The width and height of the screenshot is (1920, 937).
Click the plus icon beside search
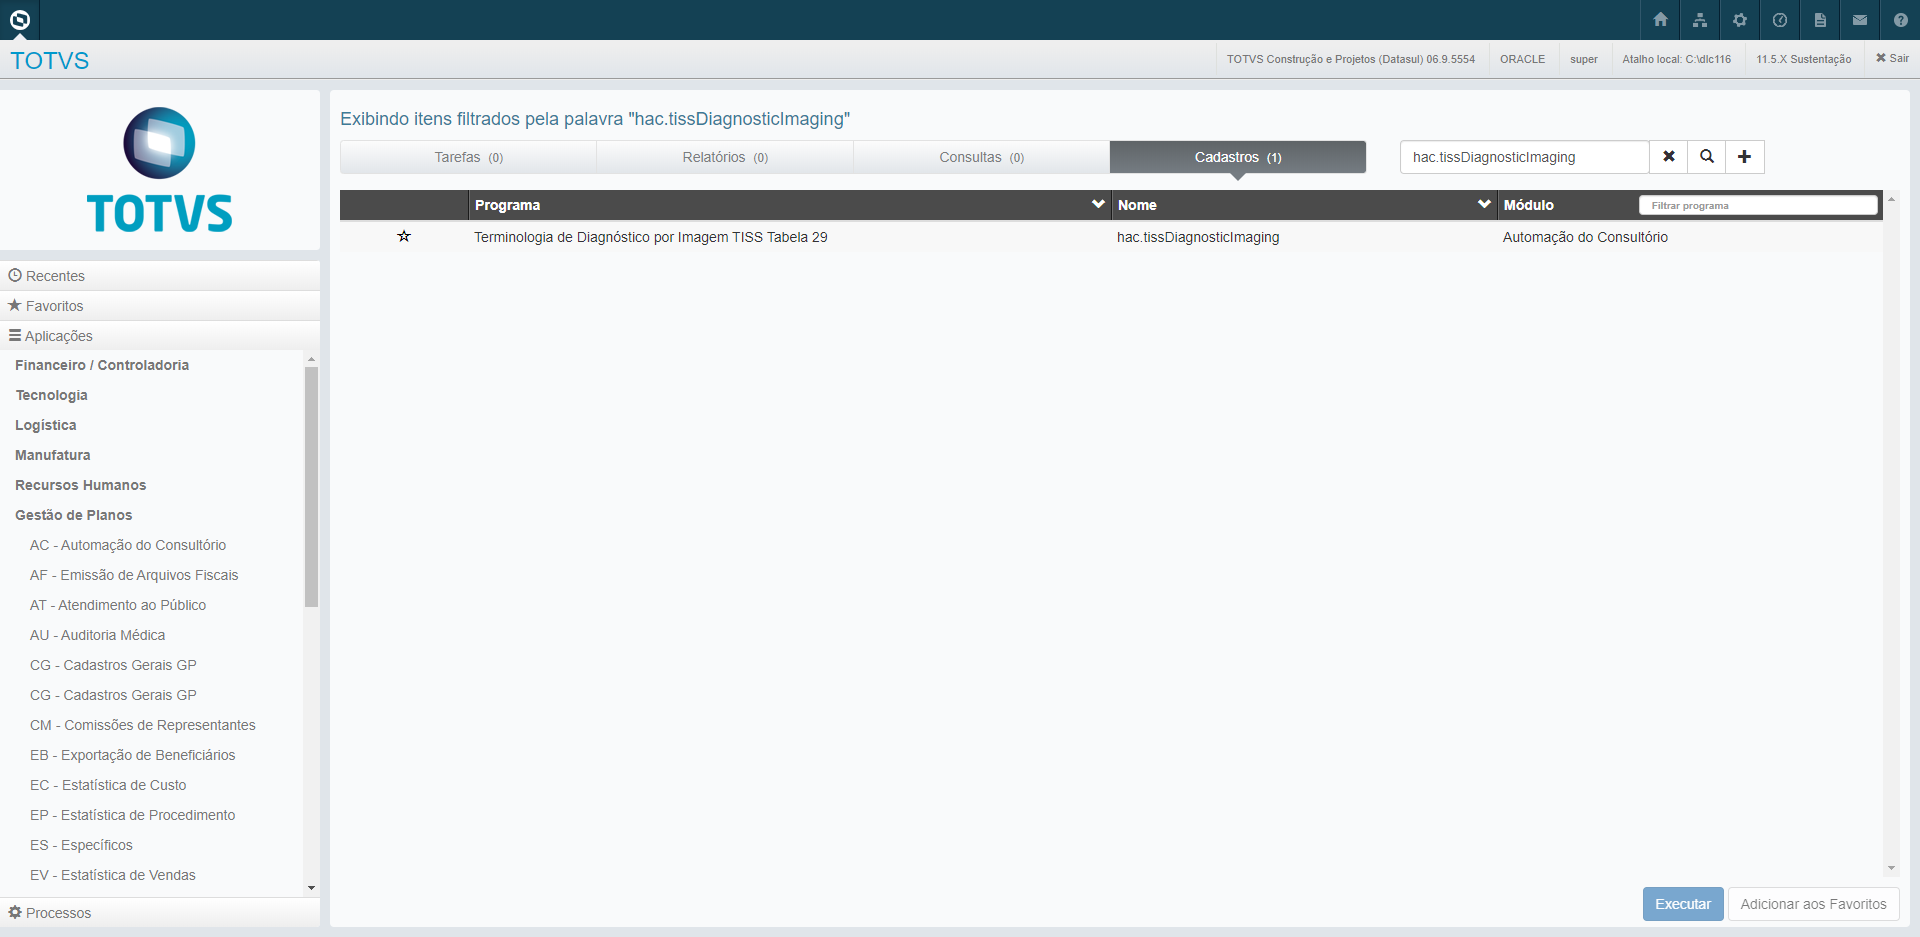pyautogui.click(x=1745, y=157)
